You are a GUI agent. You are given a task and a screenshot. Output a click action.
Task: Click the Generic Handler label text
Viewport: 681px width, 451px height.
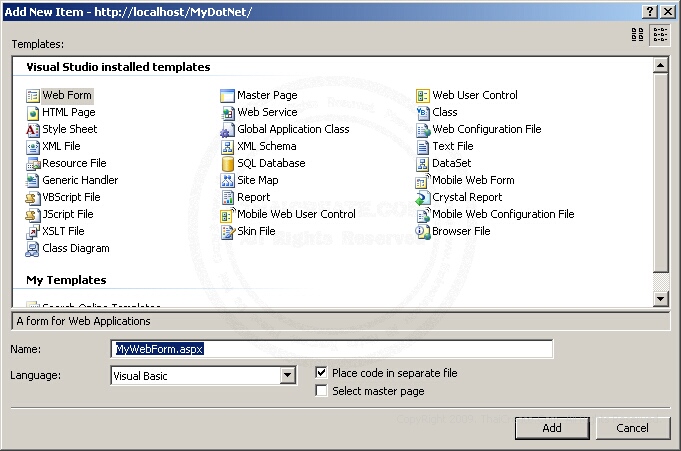(x=80, y=180)
